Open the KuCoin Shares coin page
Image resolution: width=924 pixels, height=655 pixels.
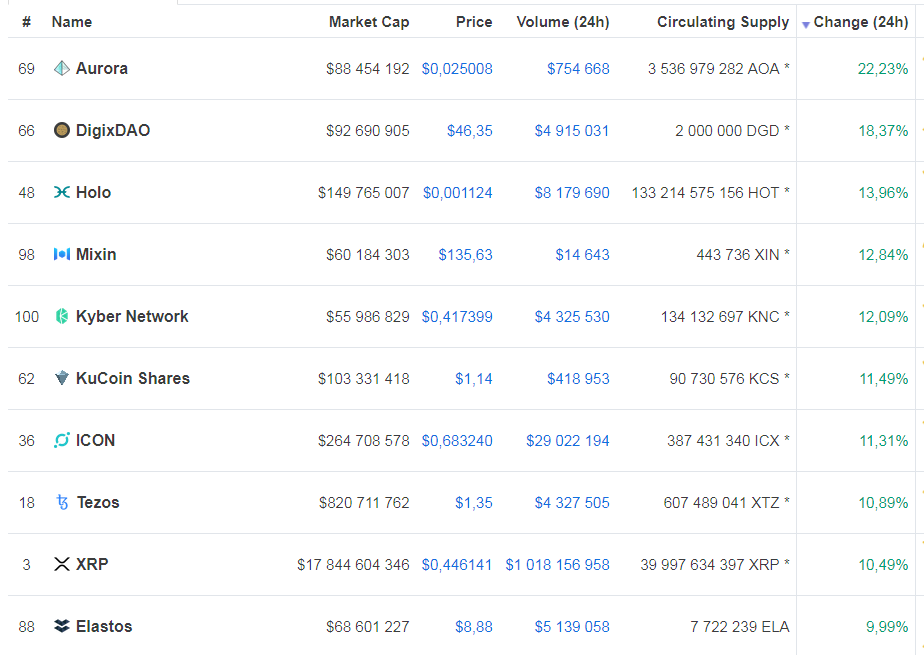(x=133, y=378)
